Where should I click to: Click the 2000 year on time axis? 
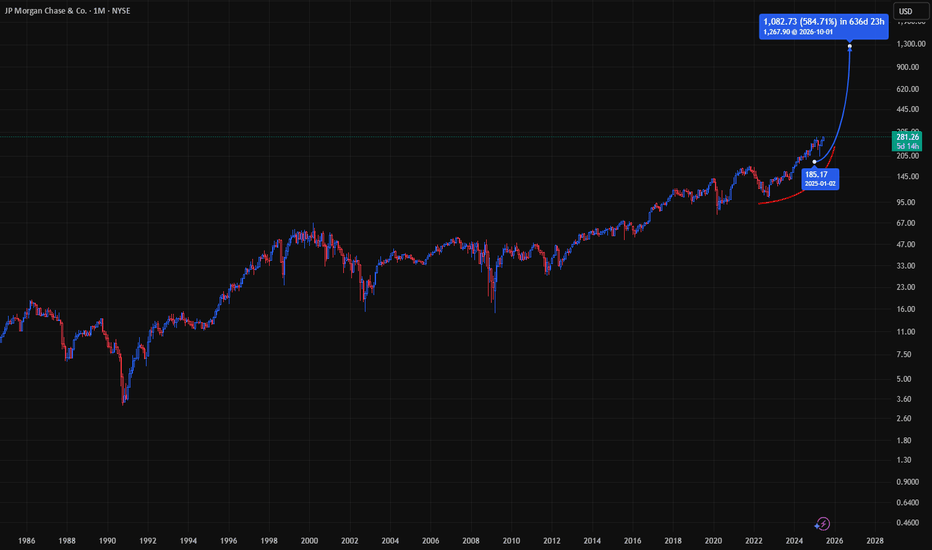(x=309, y=541)
